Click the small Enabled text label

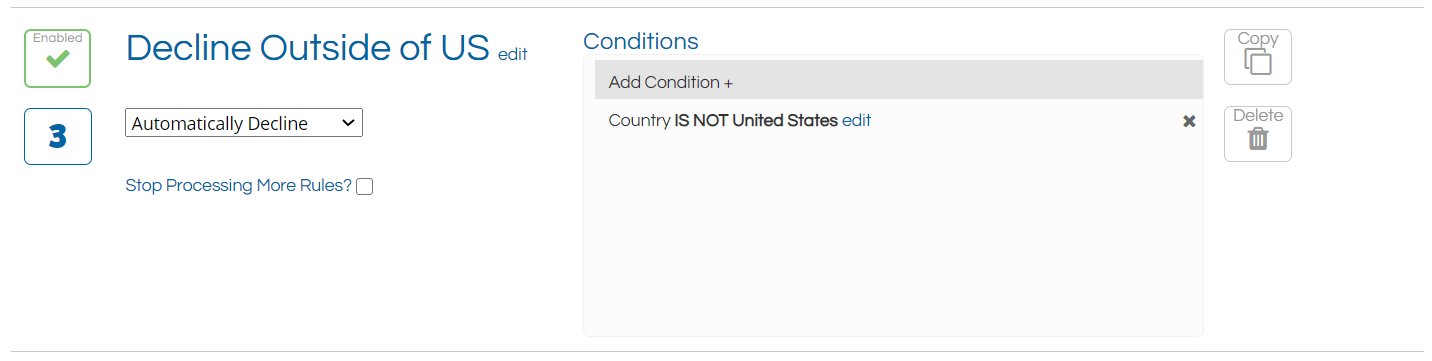pos(58,38)
